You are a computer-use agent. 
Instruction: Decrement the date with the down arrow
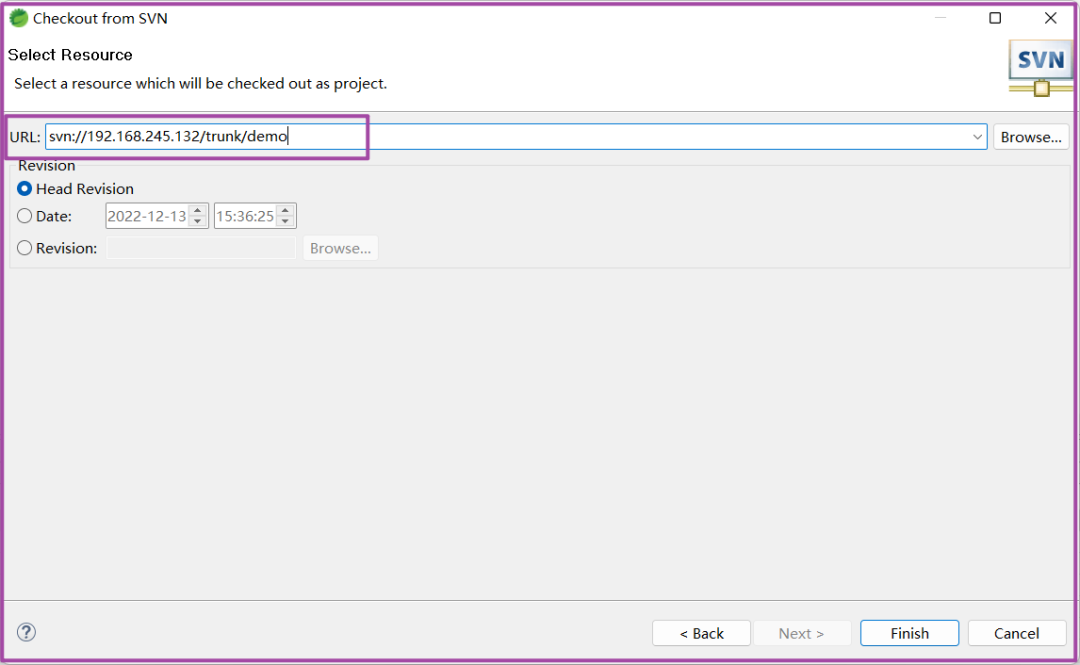tap(197, 221)
